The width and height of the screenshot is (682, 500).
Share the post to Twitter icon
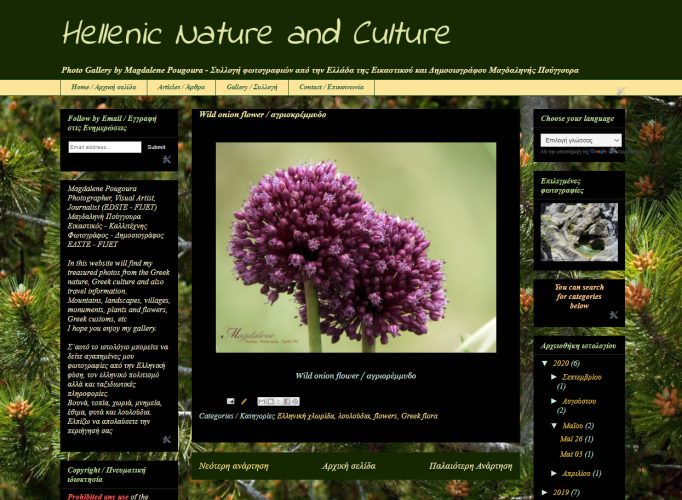[x=279, y=401]
